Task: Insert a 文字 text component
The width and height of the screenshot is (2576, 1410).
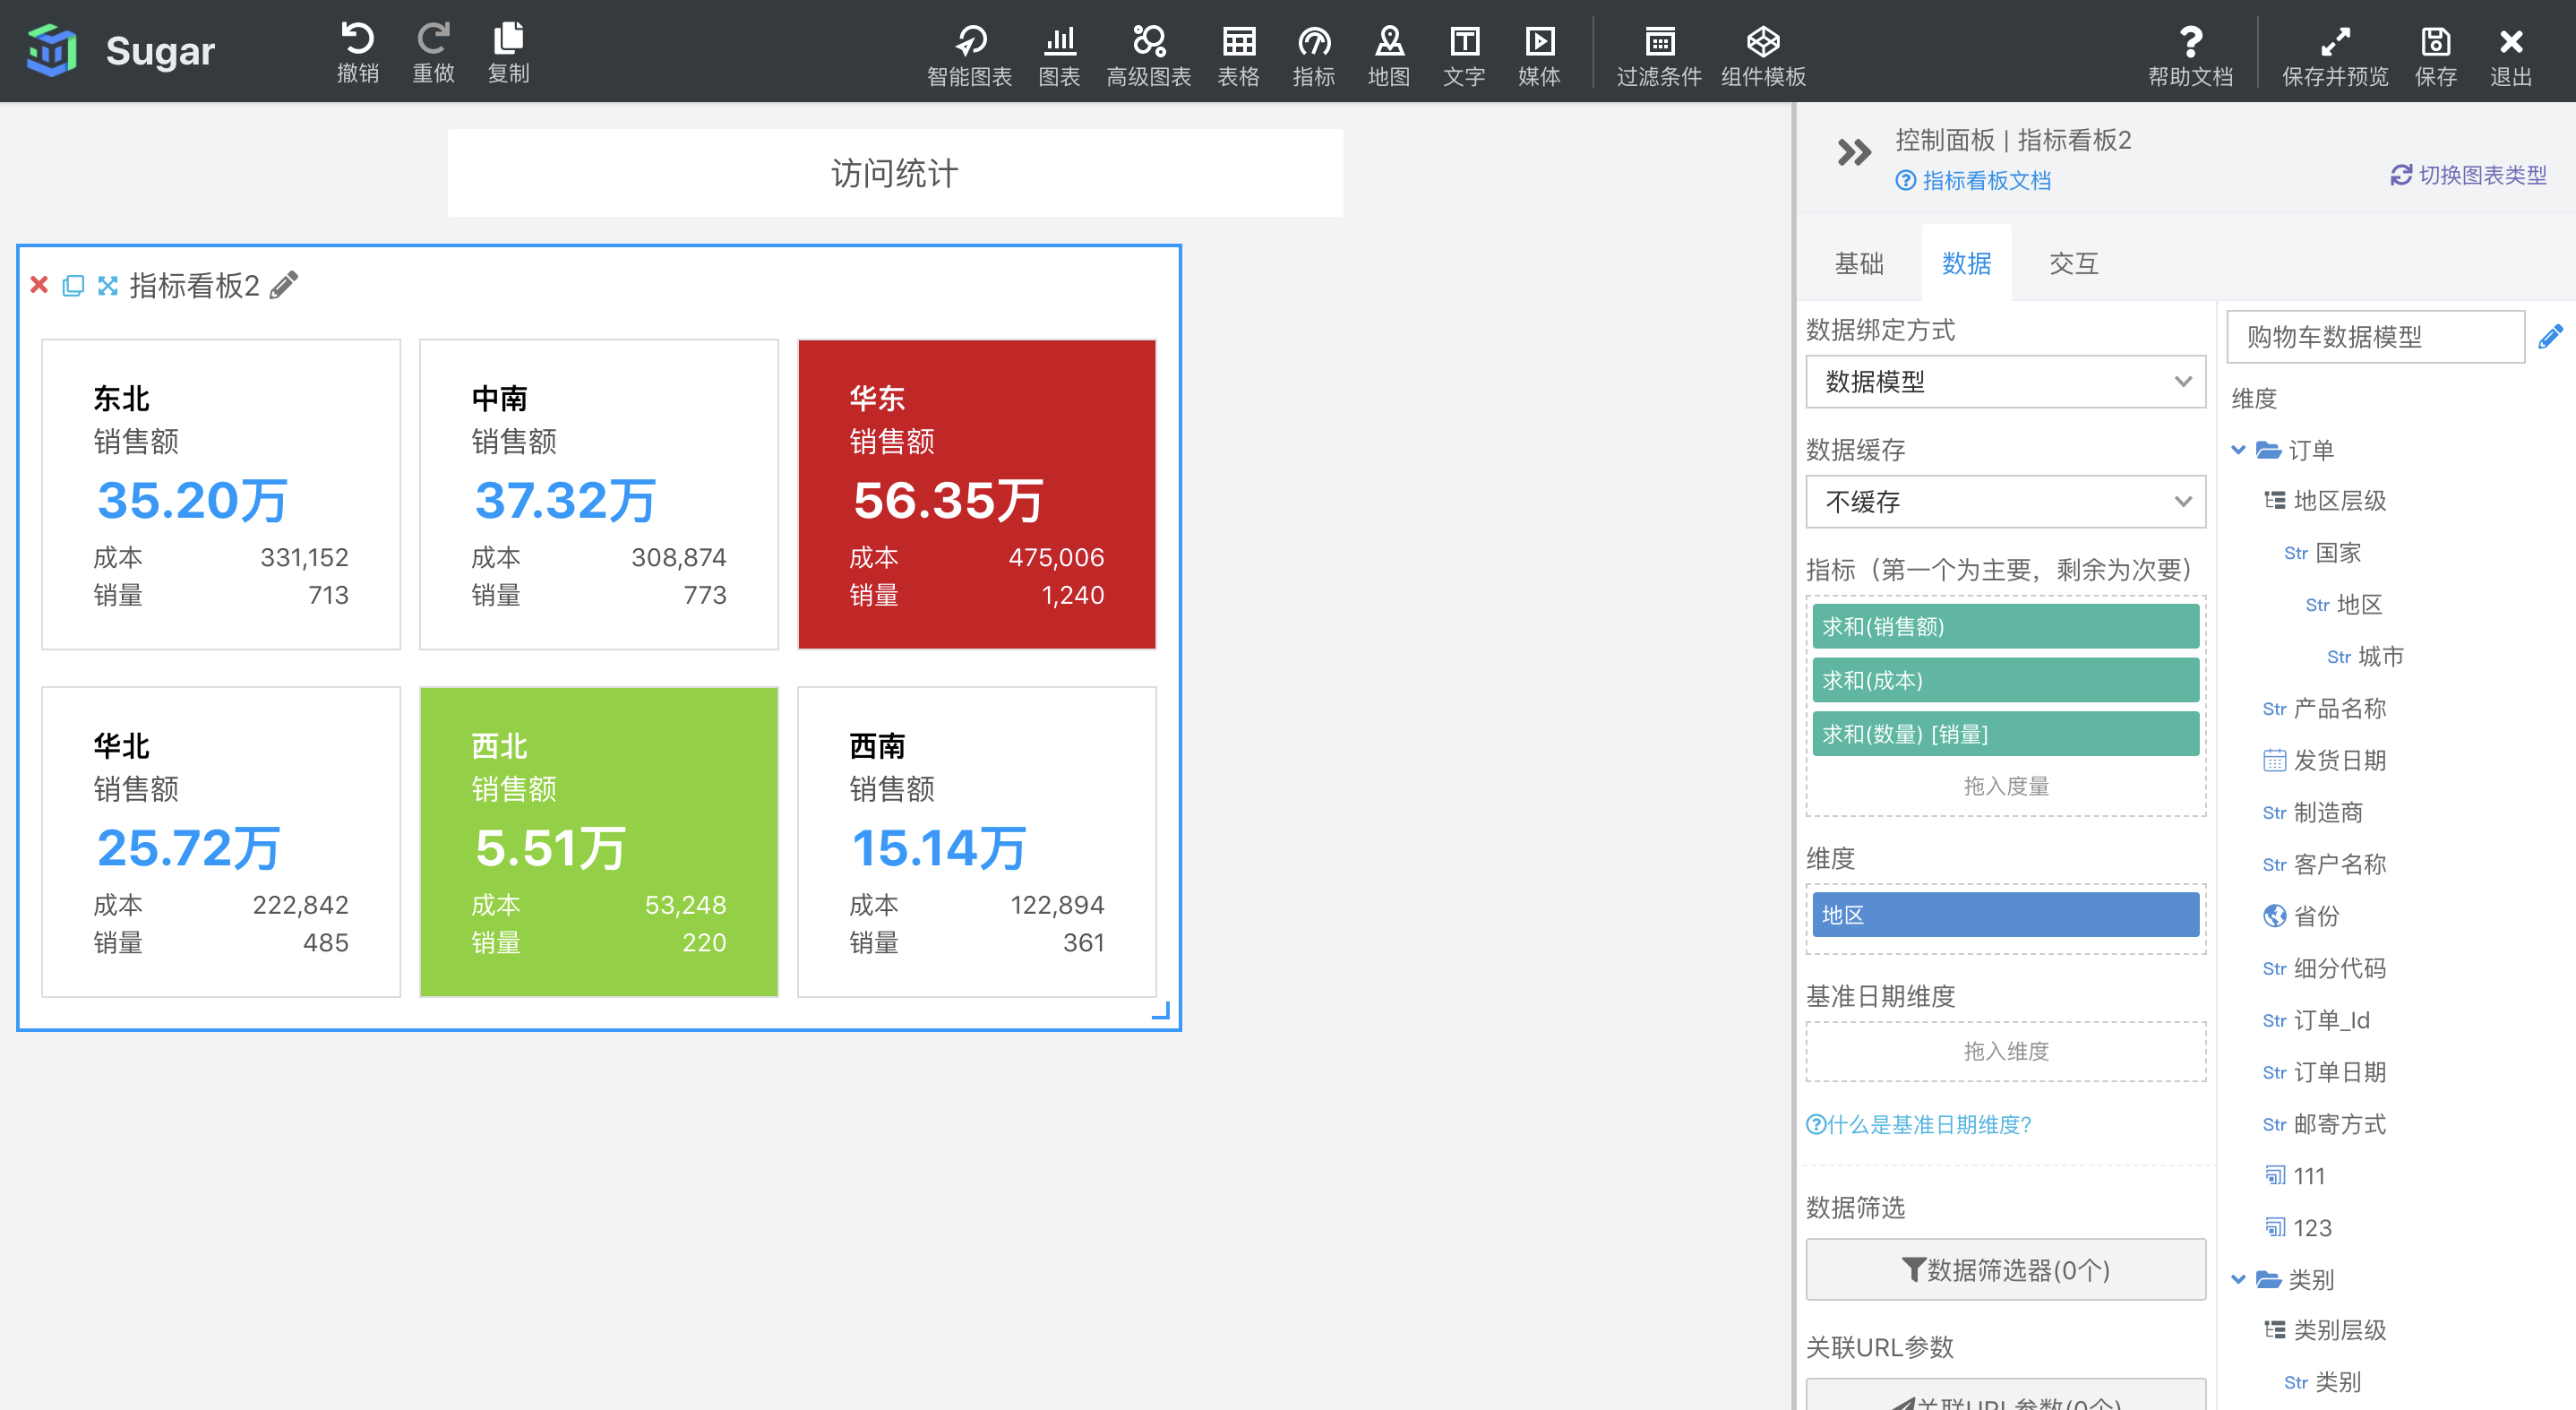Action: pyautogui.click(x=1464, y=56)
